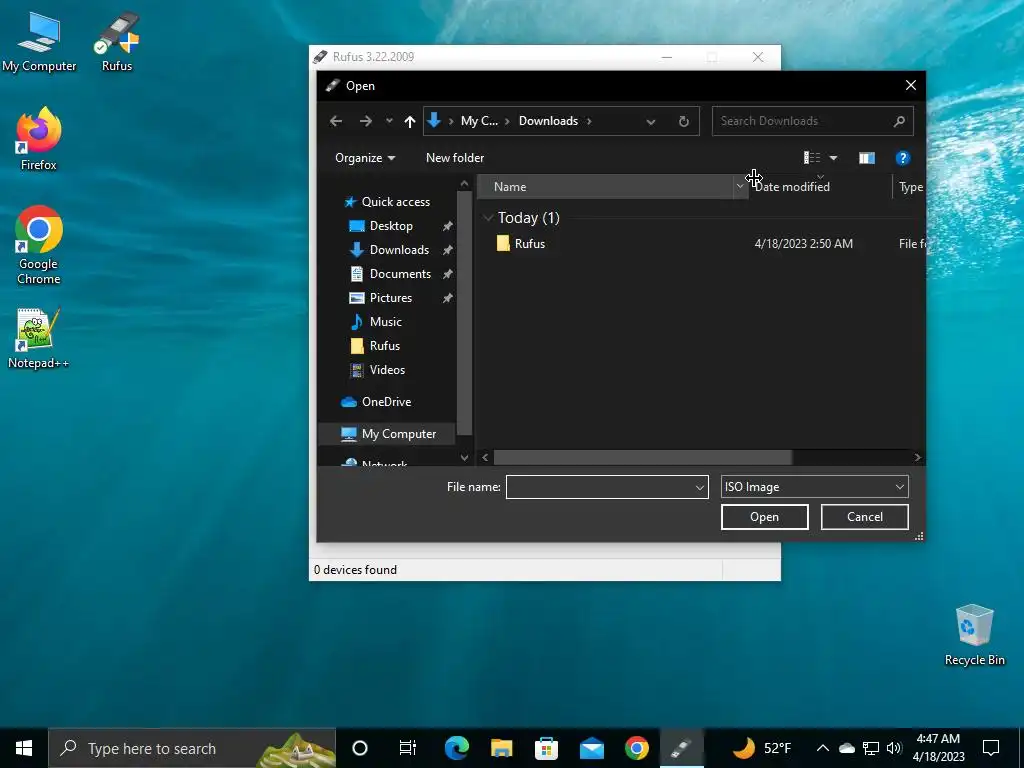Close the Open dialog
Viewport: 1024px width, 768px height.
click(910, 86)
